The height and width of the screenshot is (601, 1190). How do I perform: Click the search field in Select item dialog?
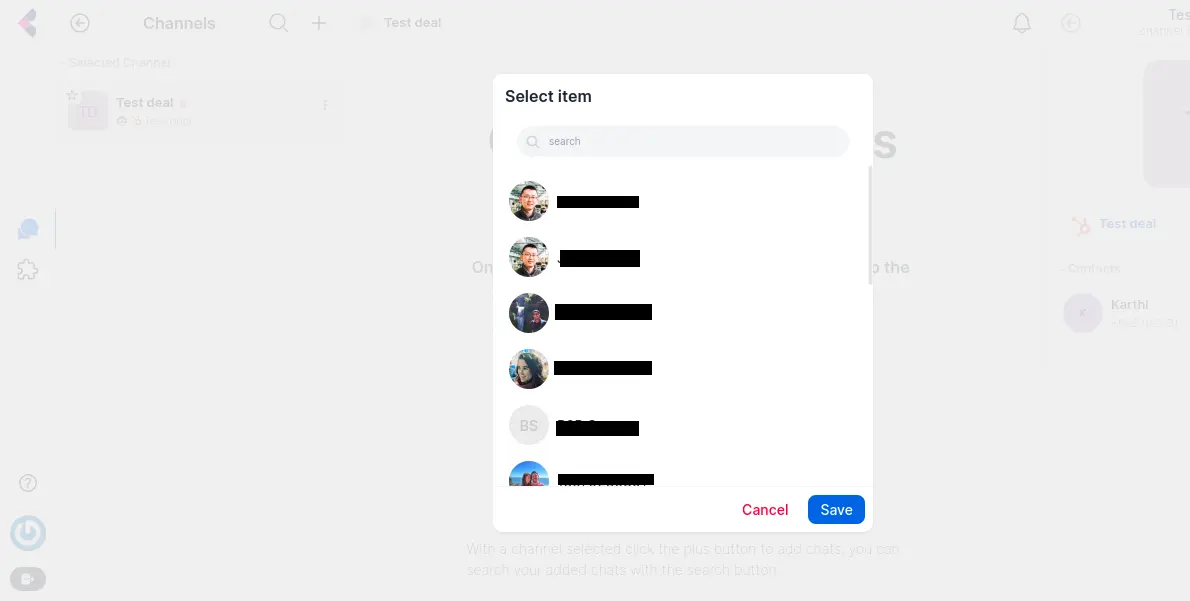[682, 141]
